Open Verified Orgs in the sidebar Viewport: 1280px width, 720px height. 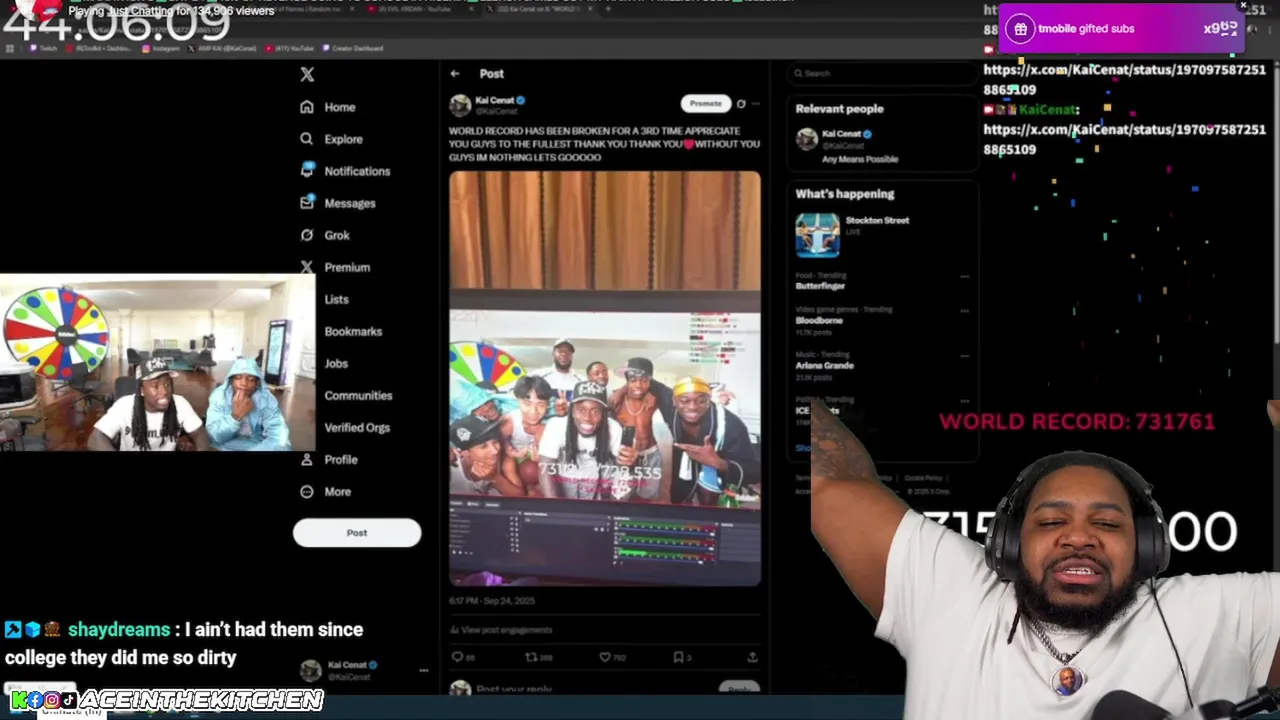pyautogui.click(x=357, y=427)
